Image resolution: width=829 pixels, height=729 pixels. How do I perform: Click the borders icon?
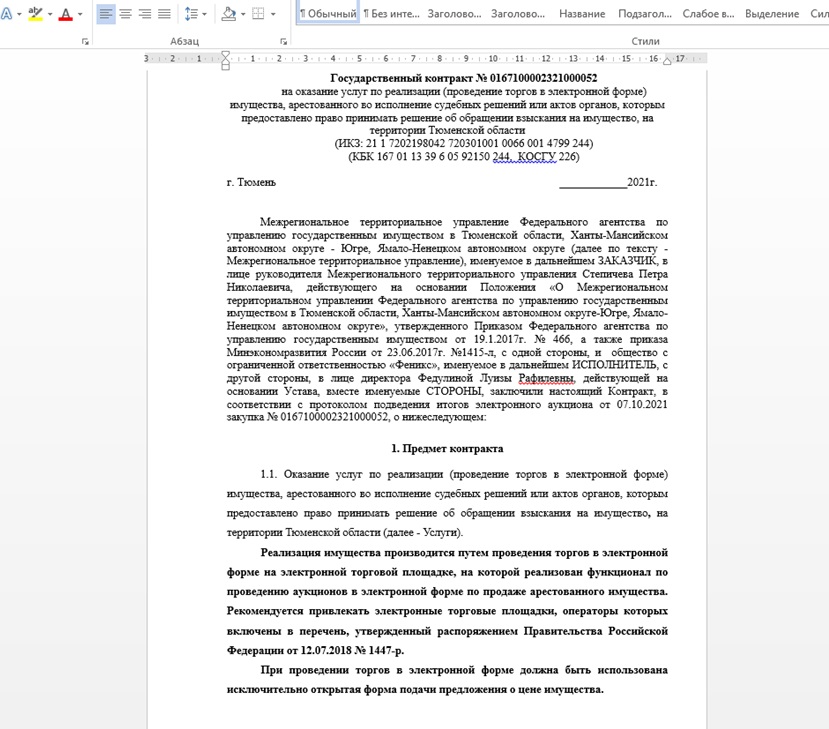258,14
